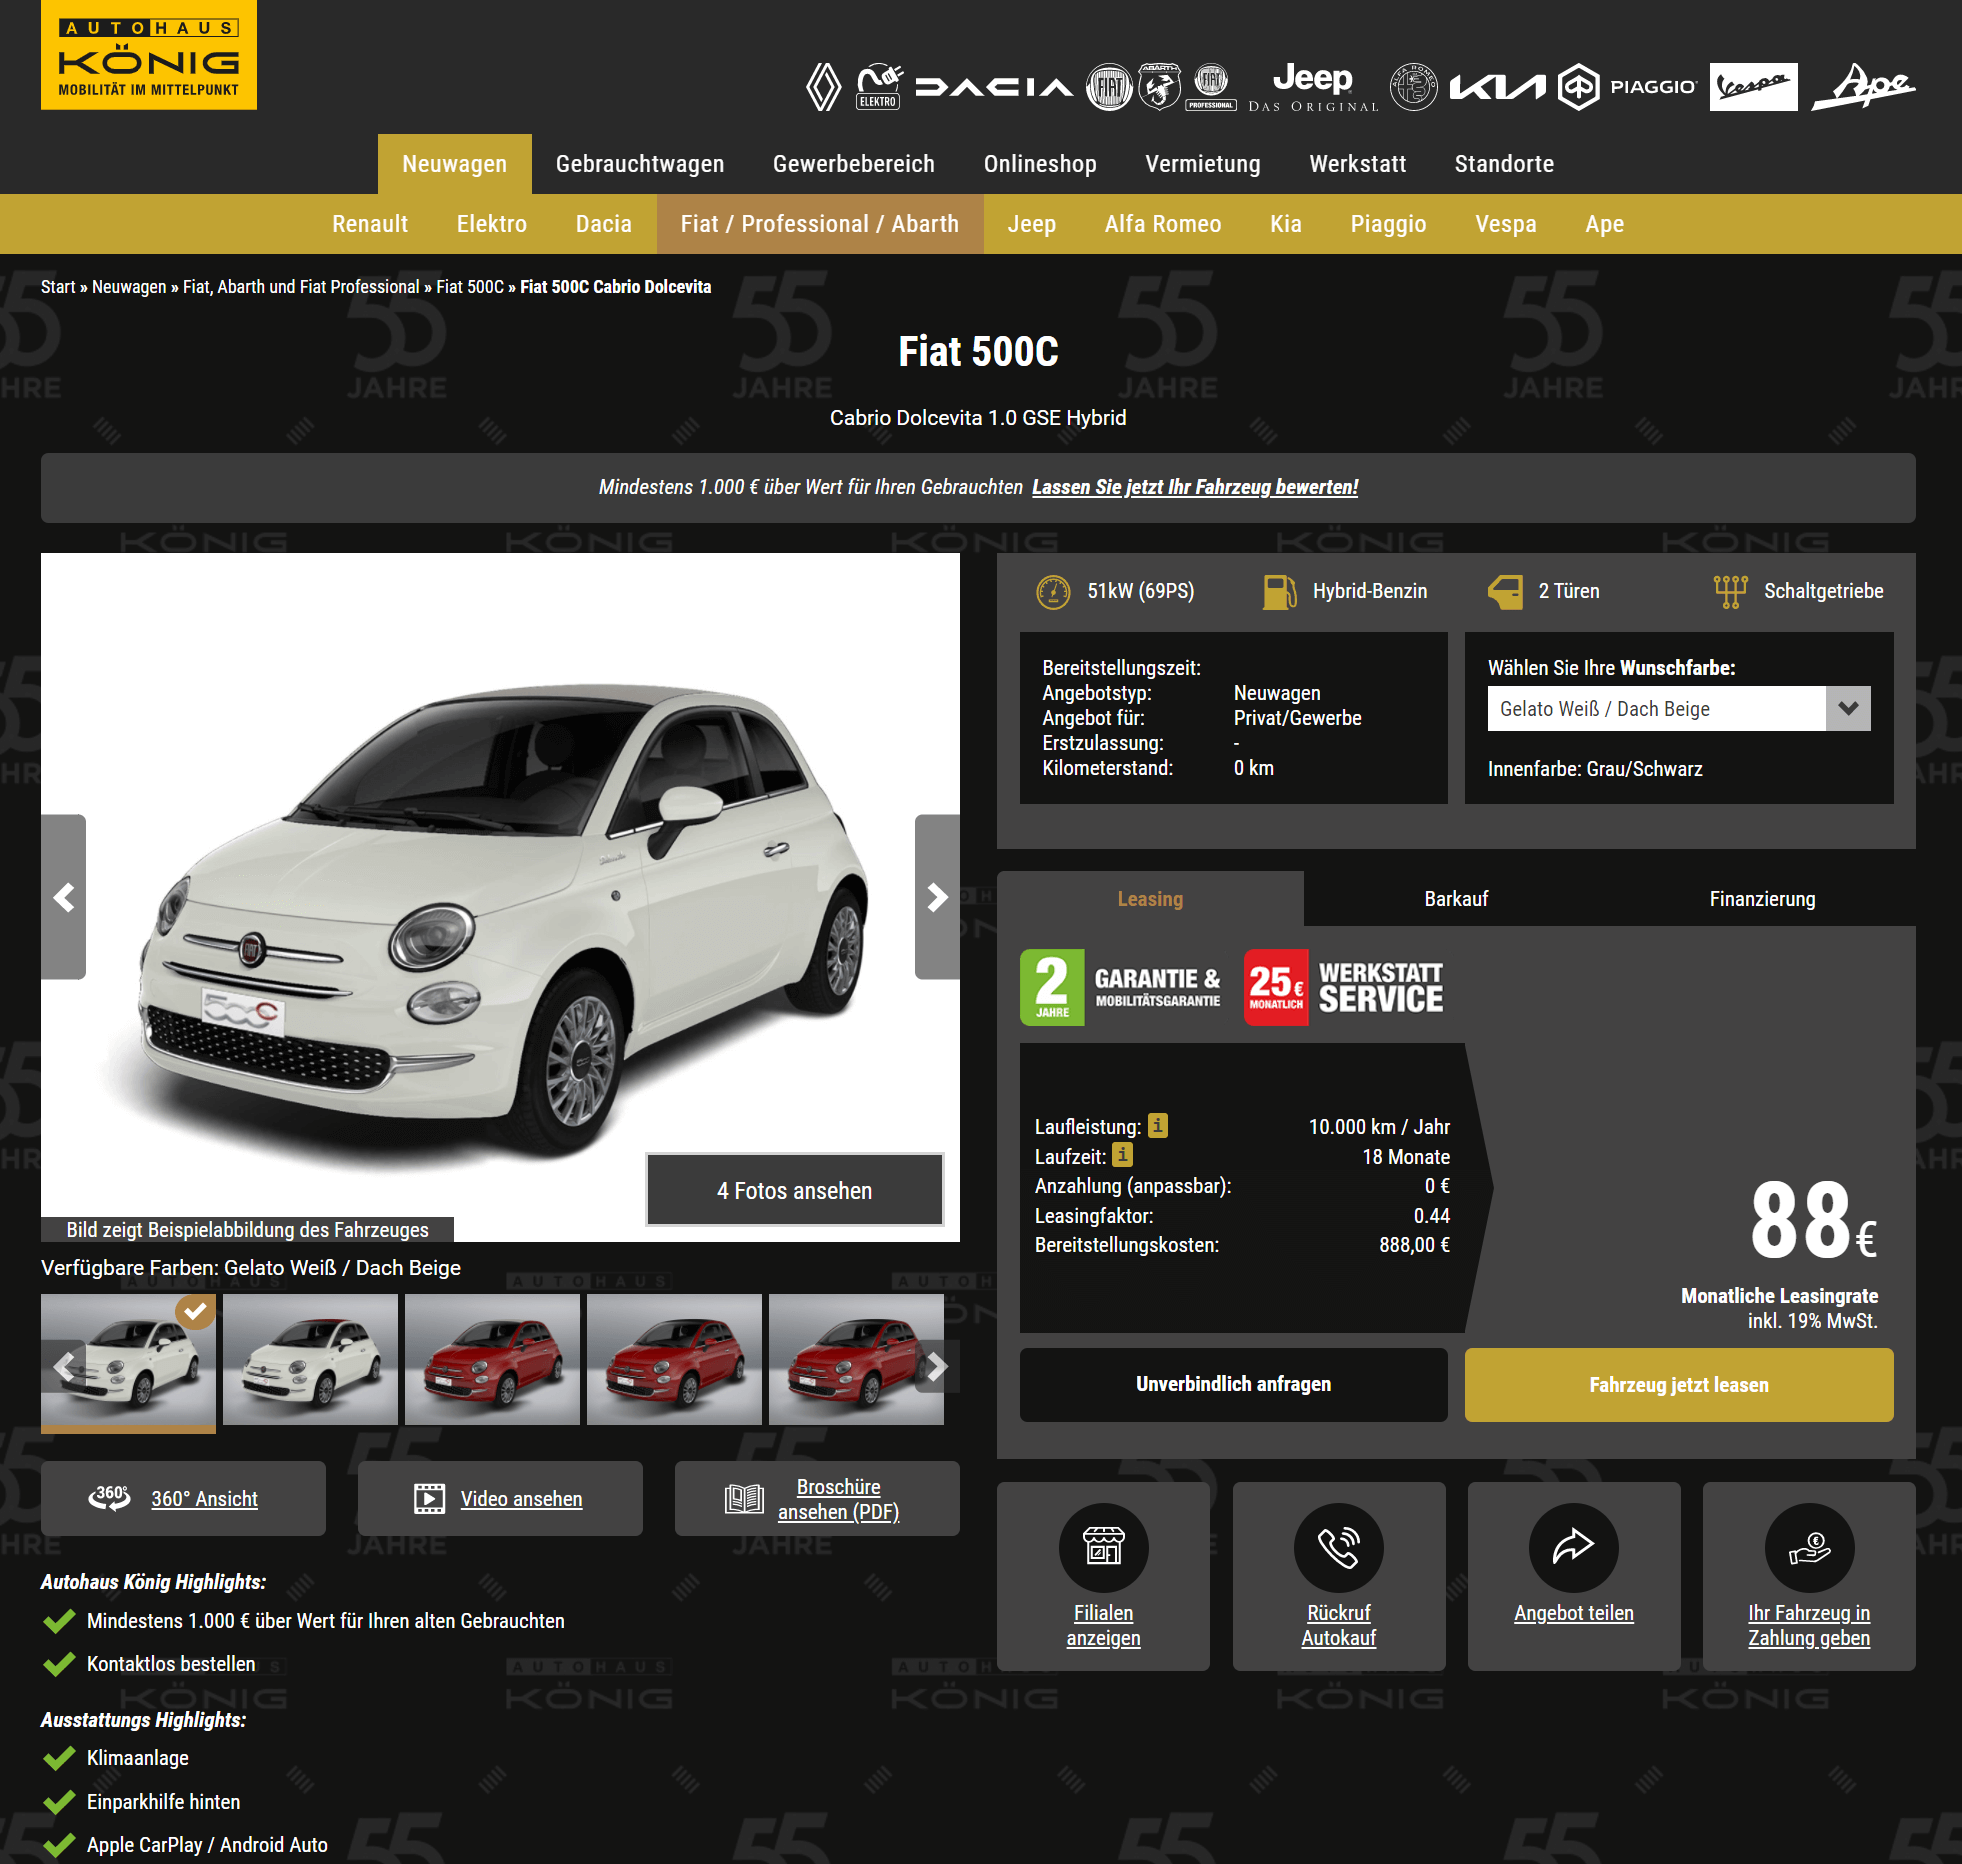Select Piaggio in the brand submenu

pos(1389,224)
